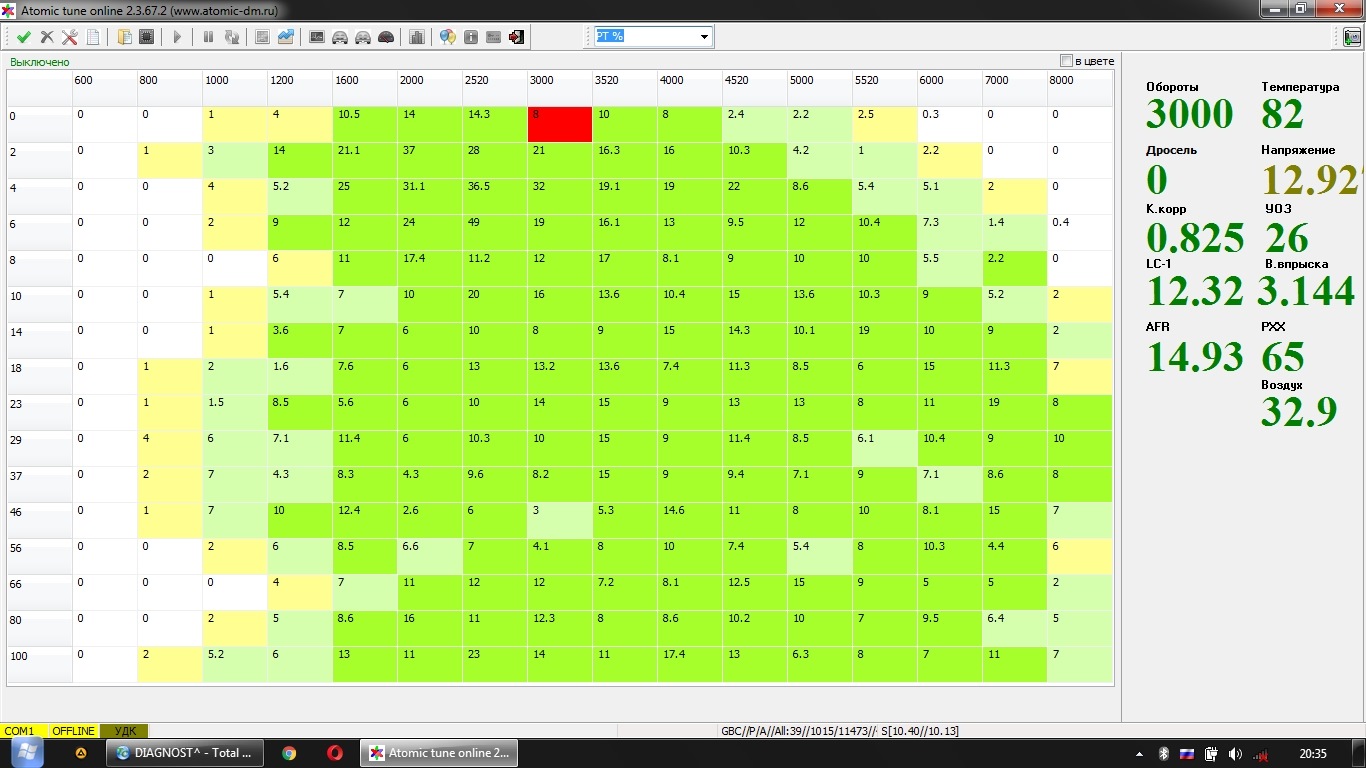The image size is (1366, 768).
Task: Click the Воздух reading 32.9
Action: coord(1299,411)
